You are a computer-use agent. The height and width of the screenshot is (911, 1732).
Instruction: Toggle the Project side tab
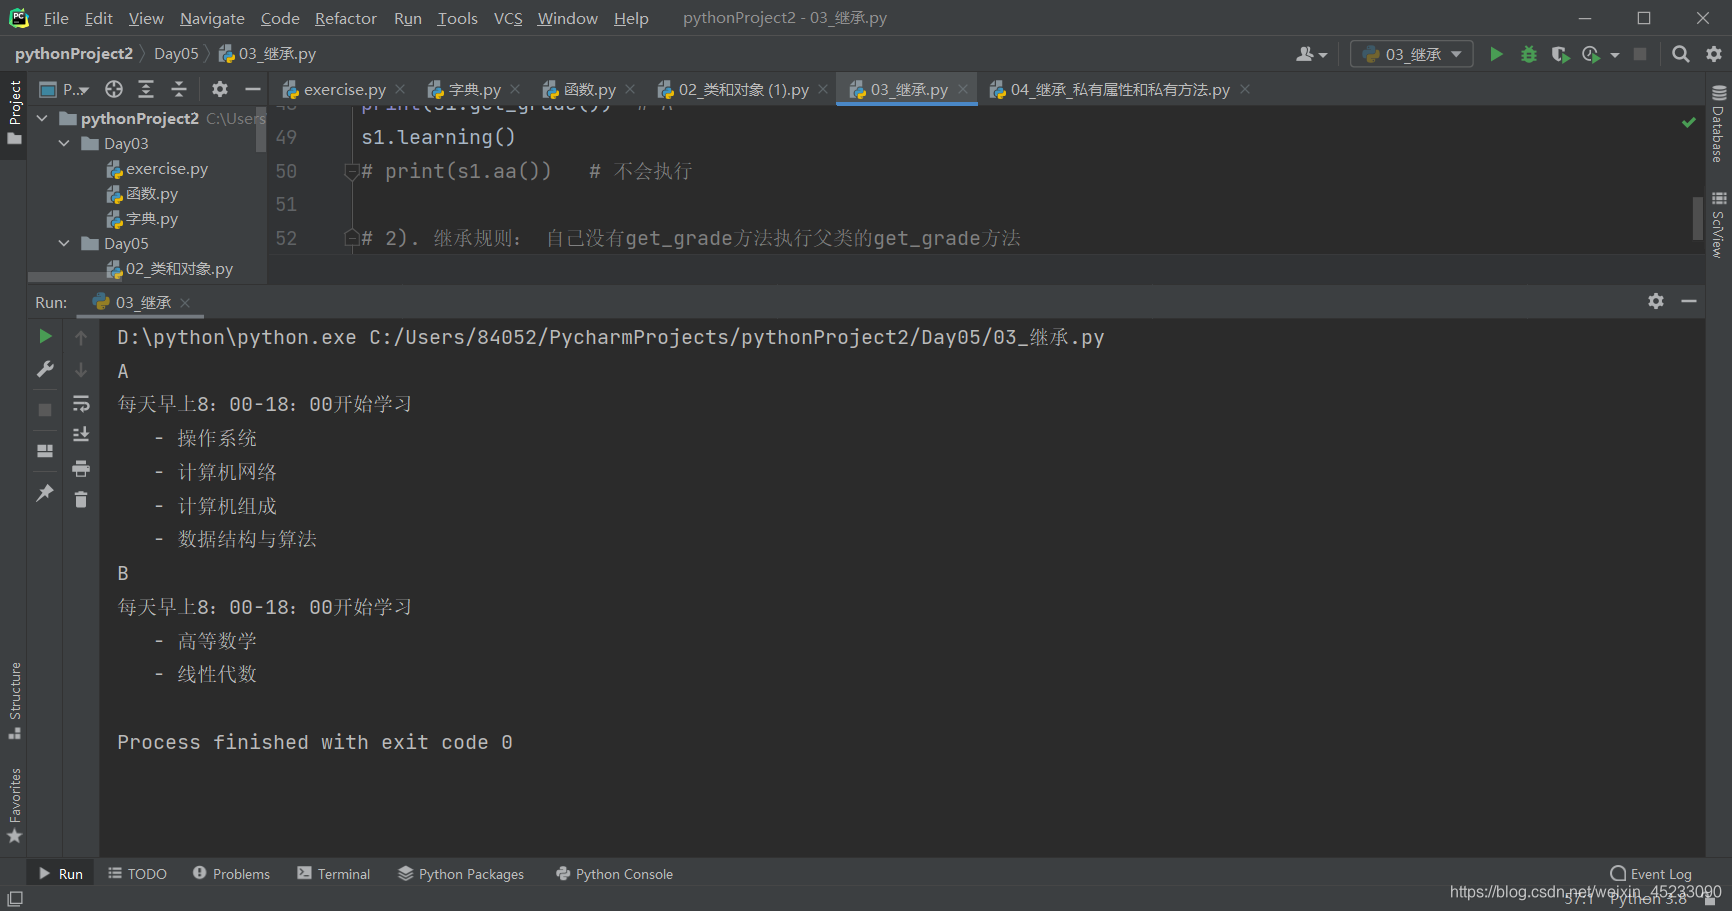pos(14,112)
